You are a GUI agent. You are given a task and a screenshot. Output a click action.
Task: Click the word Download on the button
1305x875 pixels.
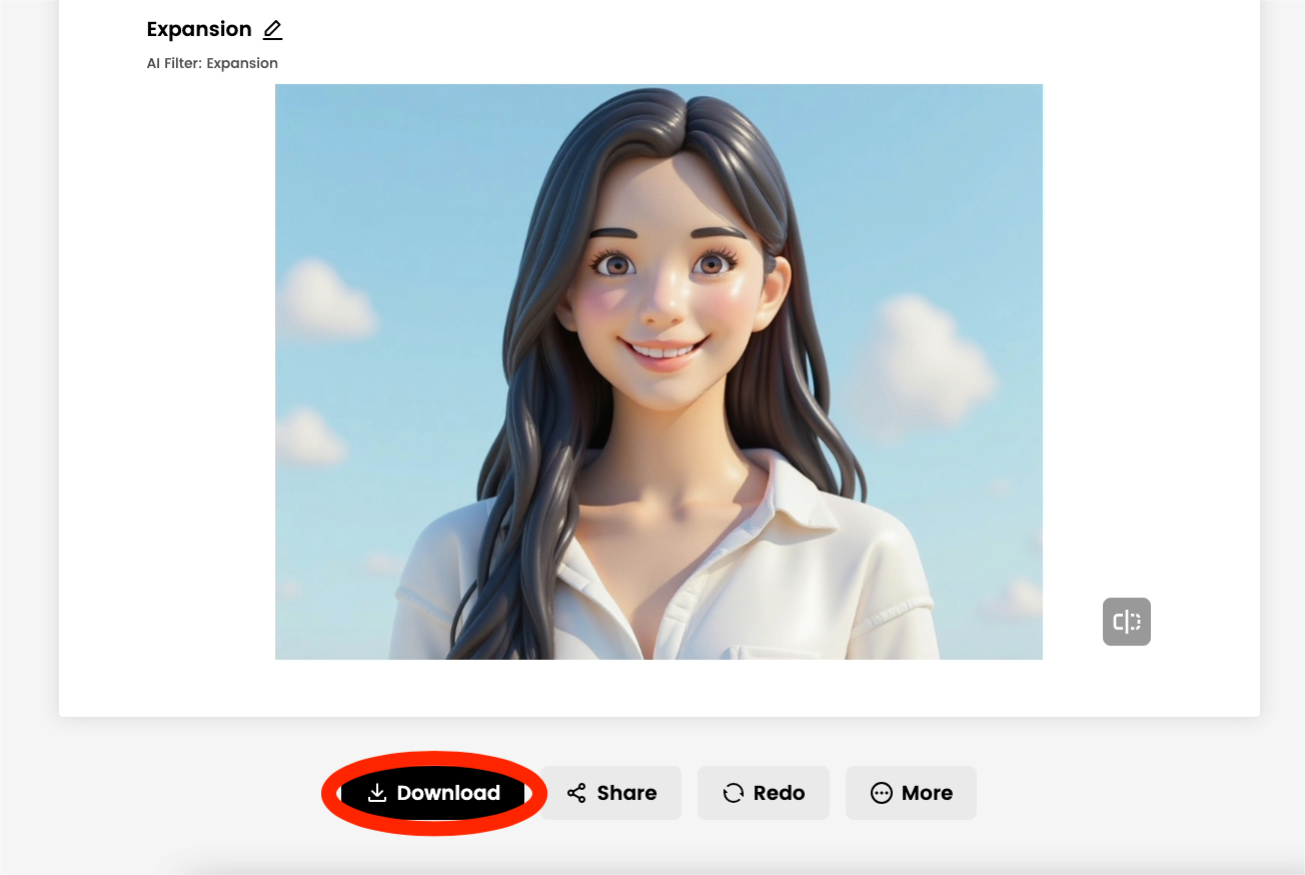[448, 793]
